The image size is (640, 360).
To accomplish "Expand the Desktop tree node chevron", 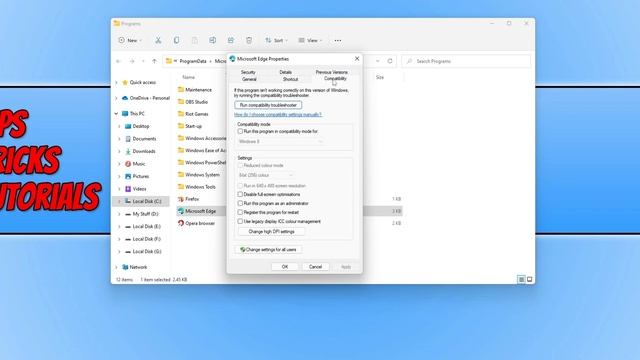I will [120, 127].
